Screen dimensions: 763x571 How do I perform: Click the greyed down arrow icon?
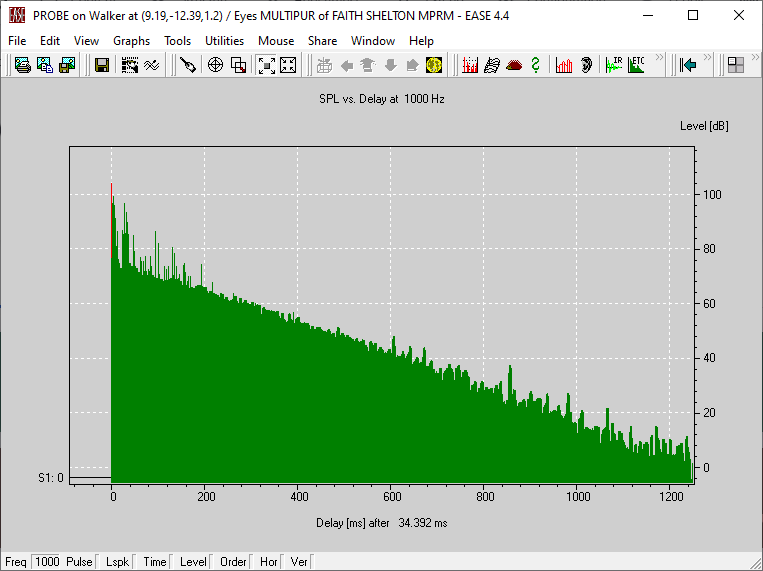pos(390,65)
